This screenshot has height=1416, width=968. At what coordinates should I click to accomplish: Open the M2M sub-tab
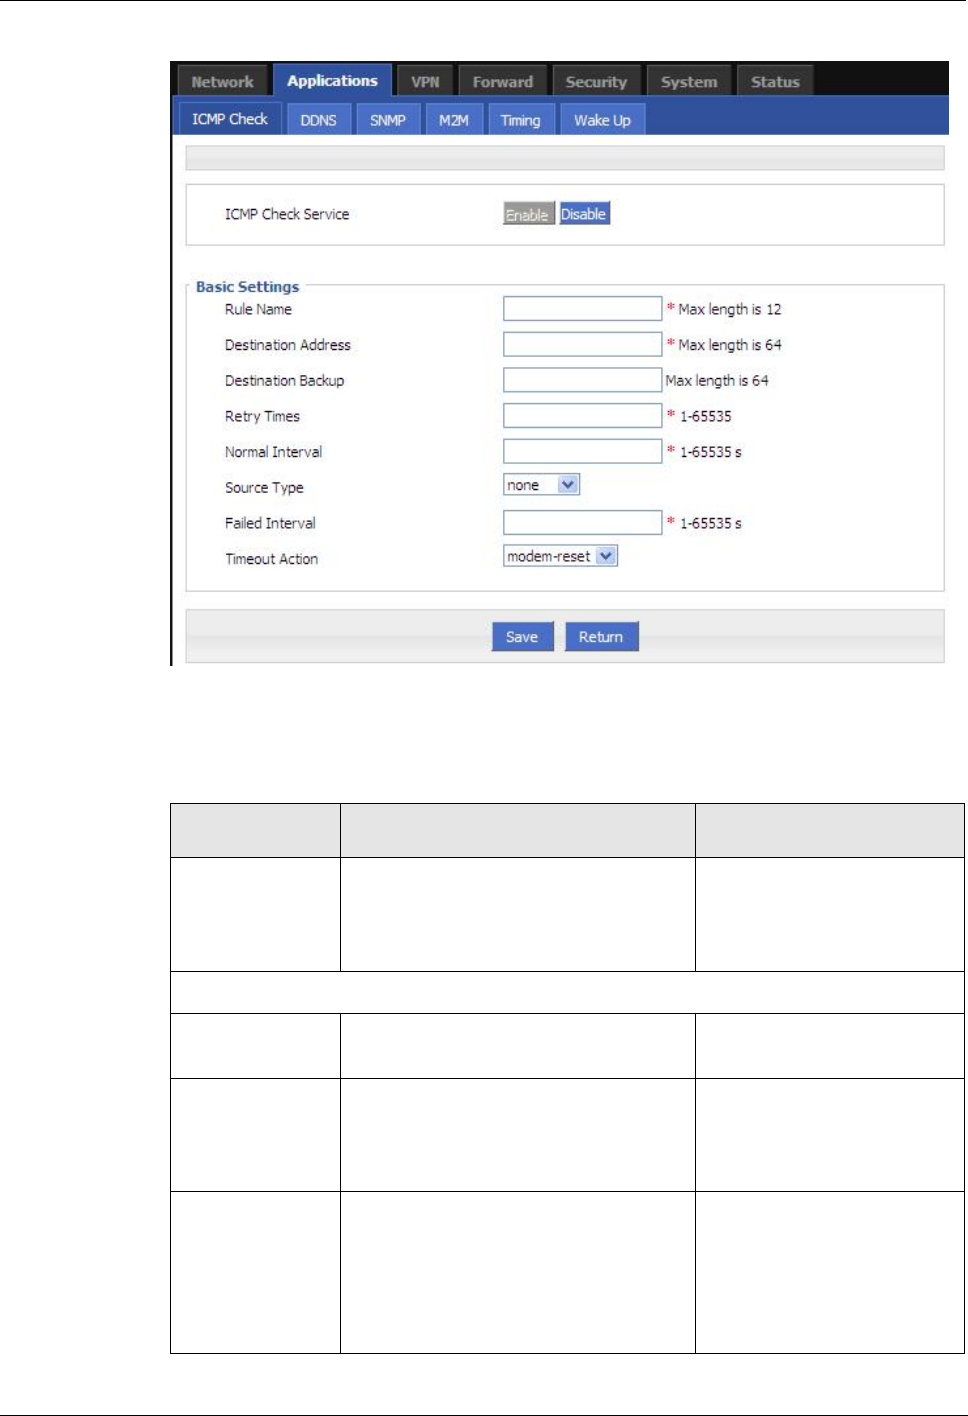click(454, 120)
